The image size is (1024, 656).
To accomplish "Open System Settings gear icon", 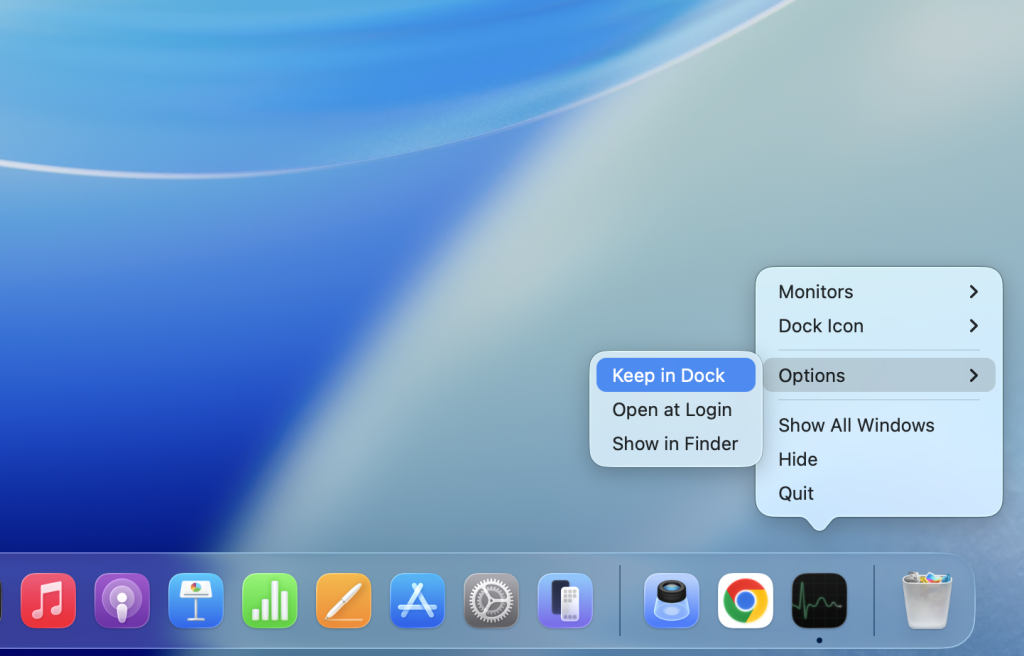I will click(x=491, y=600).
